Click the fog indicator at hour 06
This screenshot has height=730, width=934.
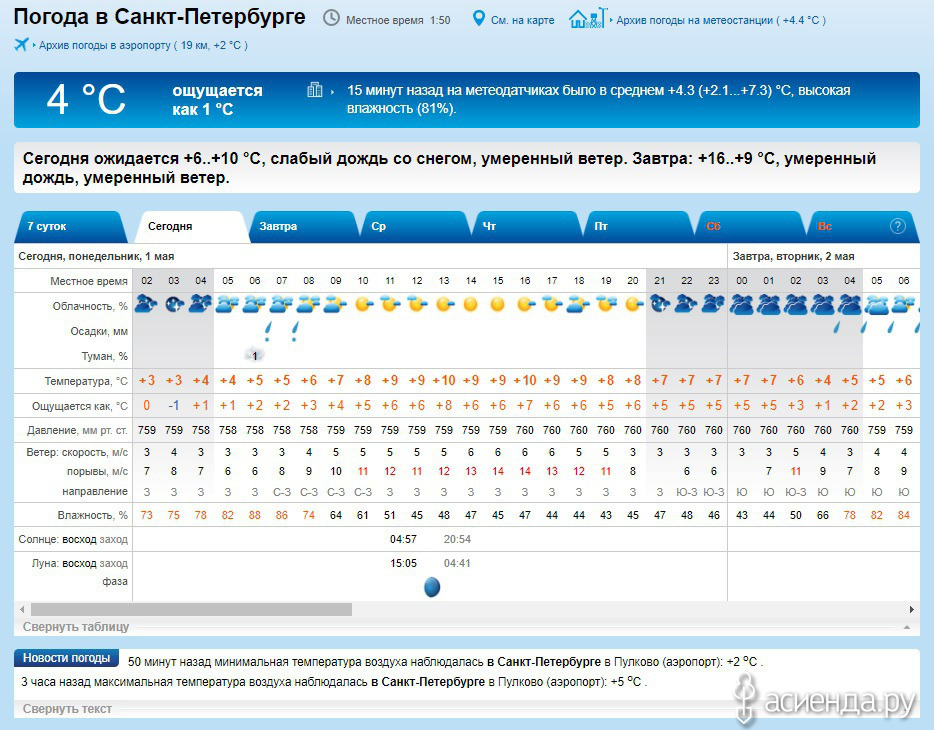[254, 355]
